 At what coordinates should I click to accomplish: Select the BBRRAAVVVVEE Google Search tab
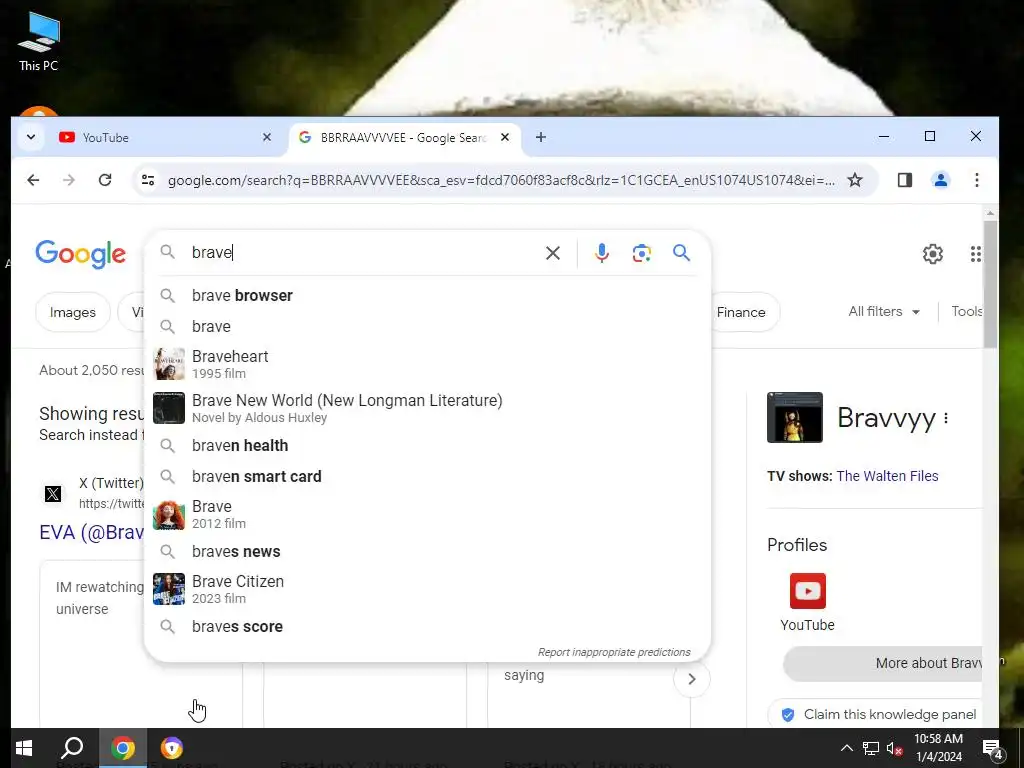[x=403, y=138]
